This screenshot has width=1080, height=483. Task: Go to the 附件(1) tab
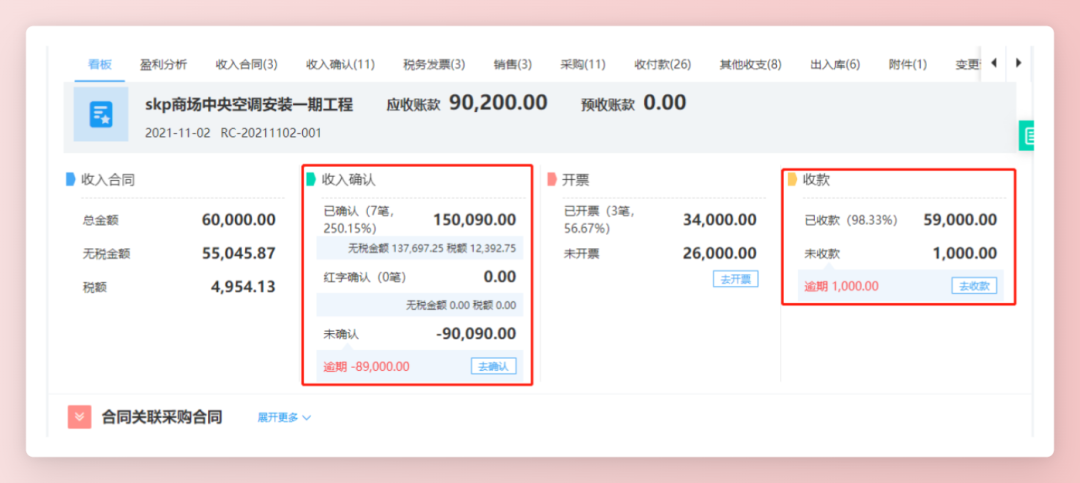point(908,65)
